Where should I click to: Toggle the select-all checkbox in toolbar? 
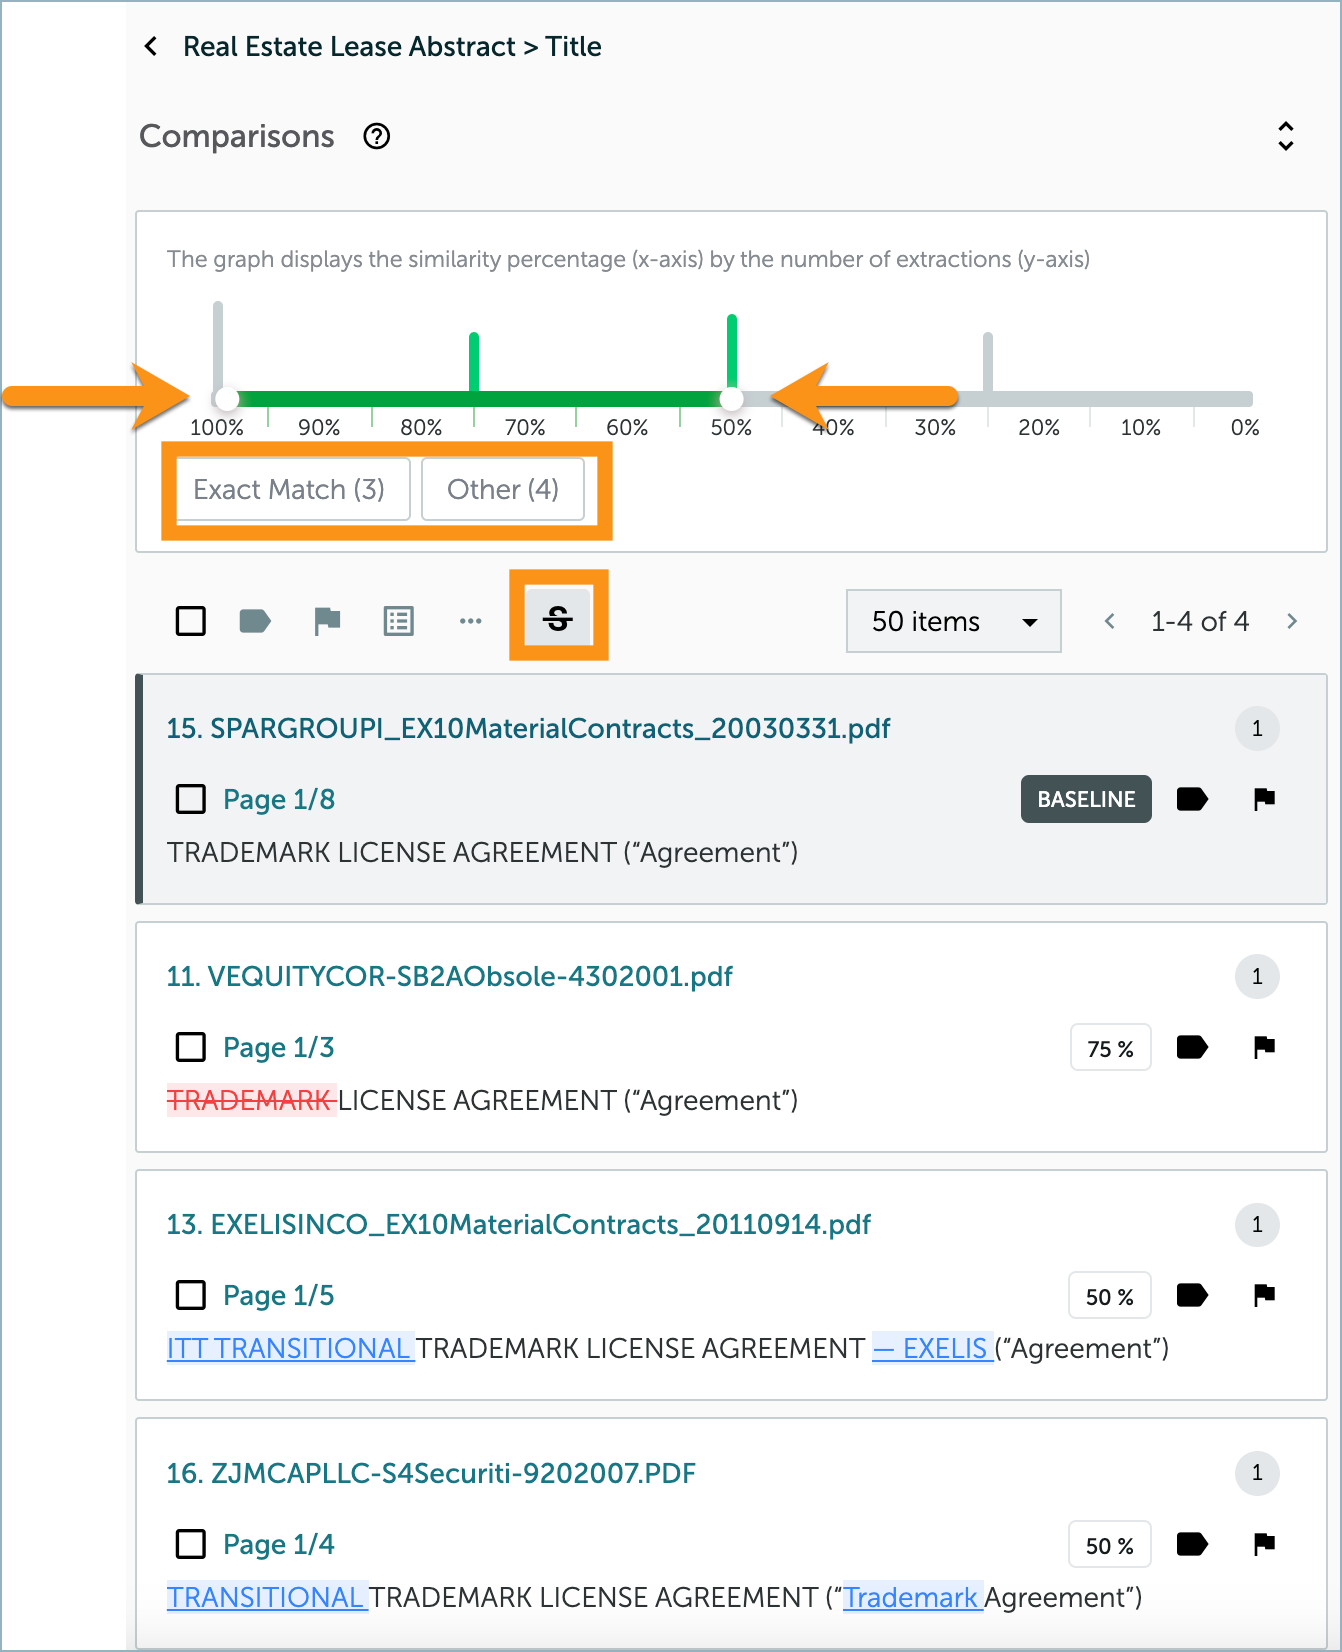click(191, 621)
